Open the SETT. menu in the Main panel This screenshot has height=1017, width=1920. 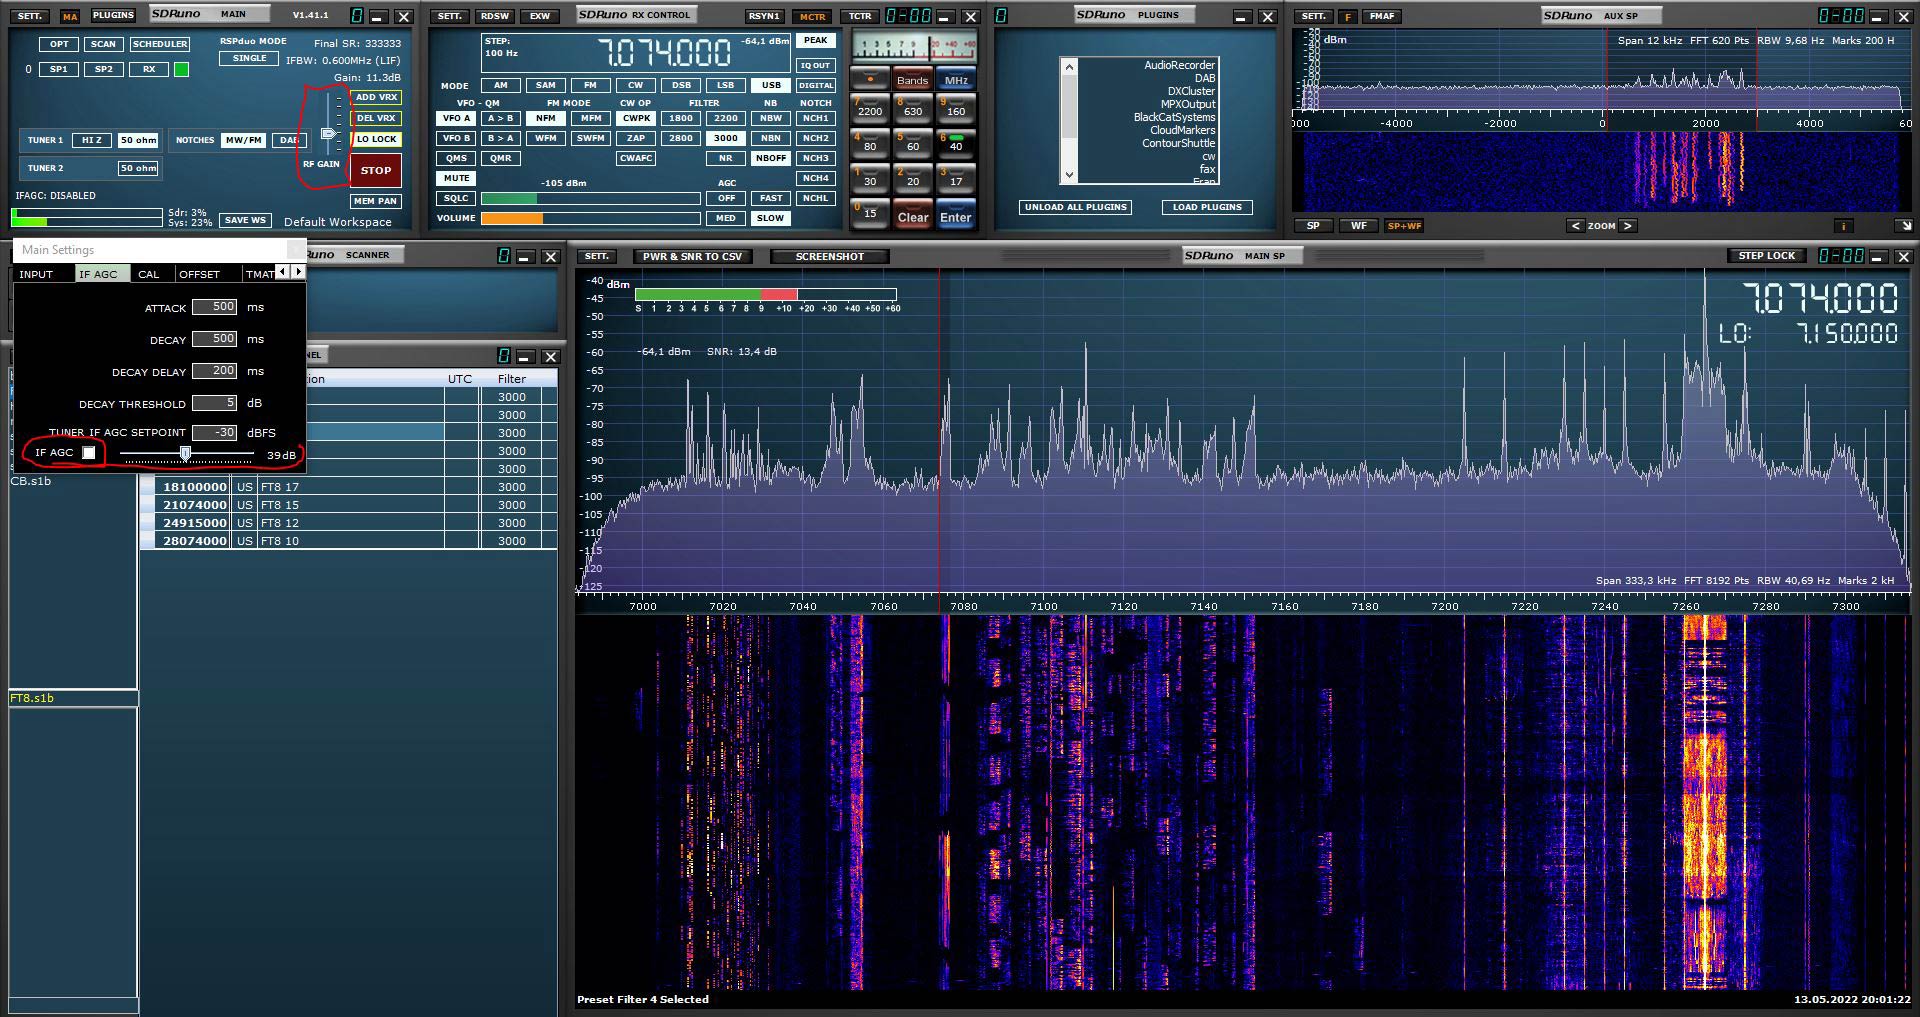[30, 16]
